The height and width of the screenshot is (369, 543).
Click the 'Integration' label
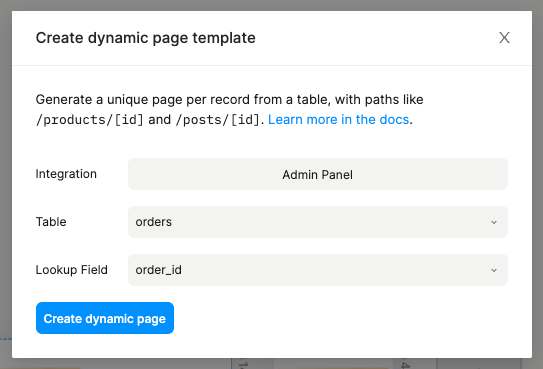[66, 174]
